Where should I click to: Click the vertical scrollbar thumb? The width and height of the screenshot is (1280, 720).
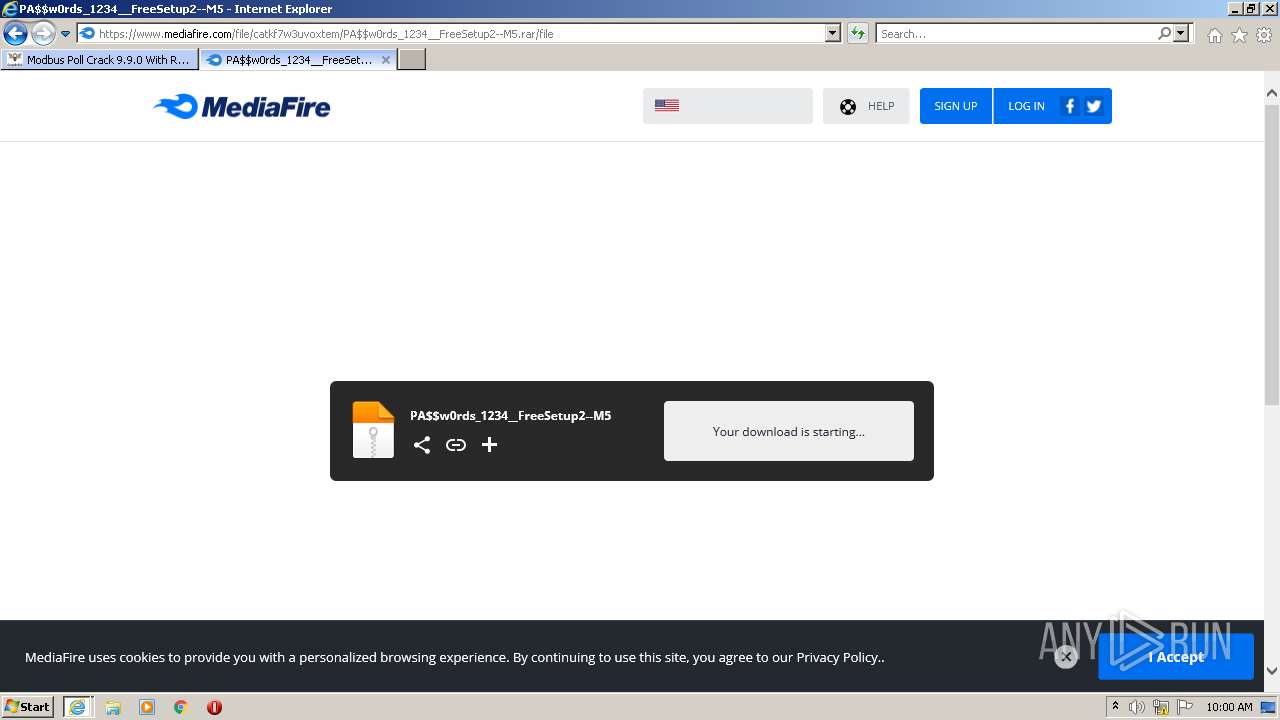pos(1272,254)
